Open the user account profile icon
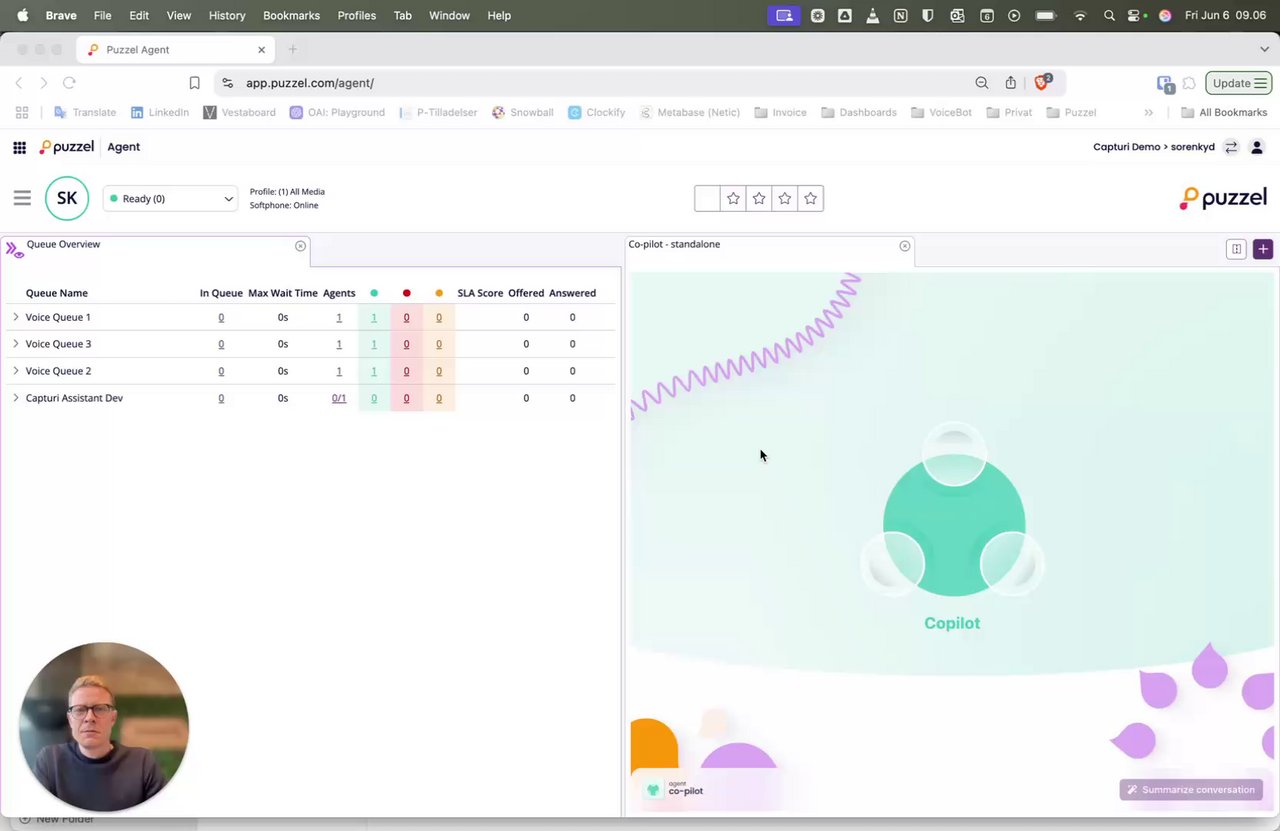Viewport: 1280px width, 831px height. [x=1257, y=147]
